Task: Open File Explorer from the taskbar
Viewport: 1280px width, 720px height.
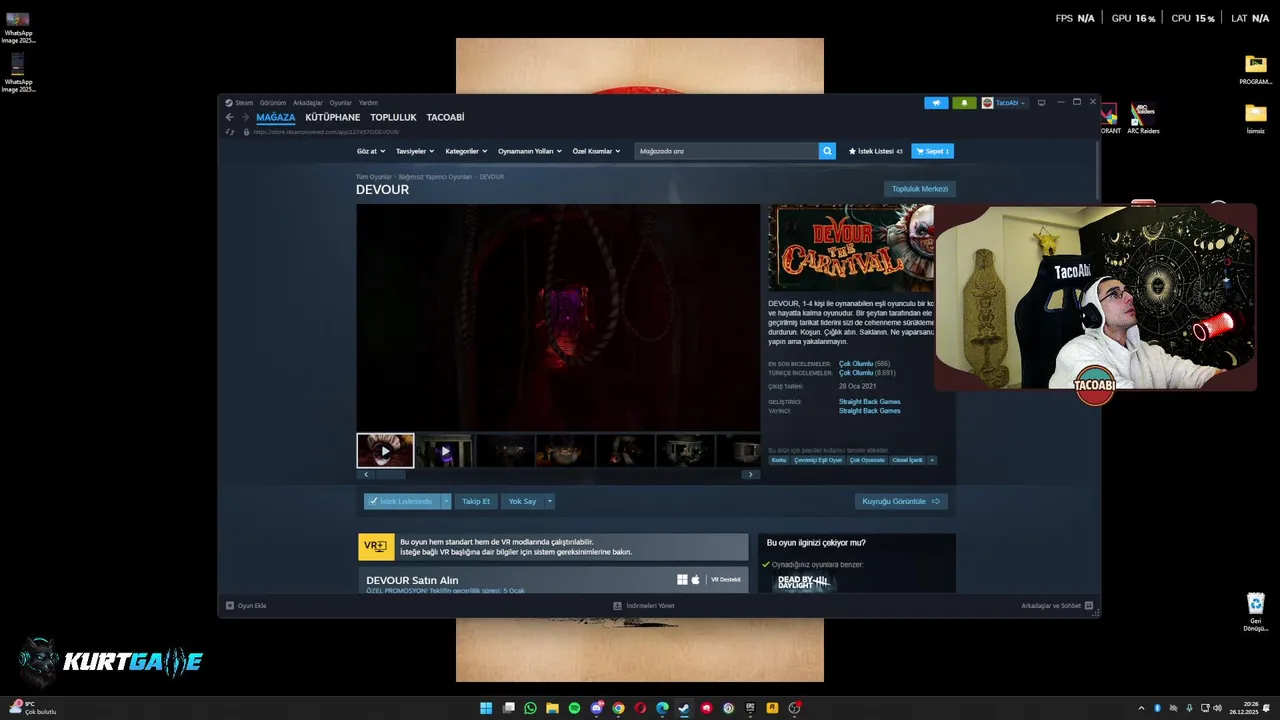Action: pyautogui.click(x=552, y=708)
